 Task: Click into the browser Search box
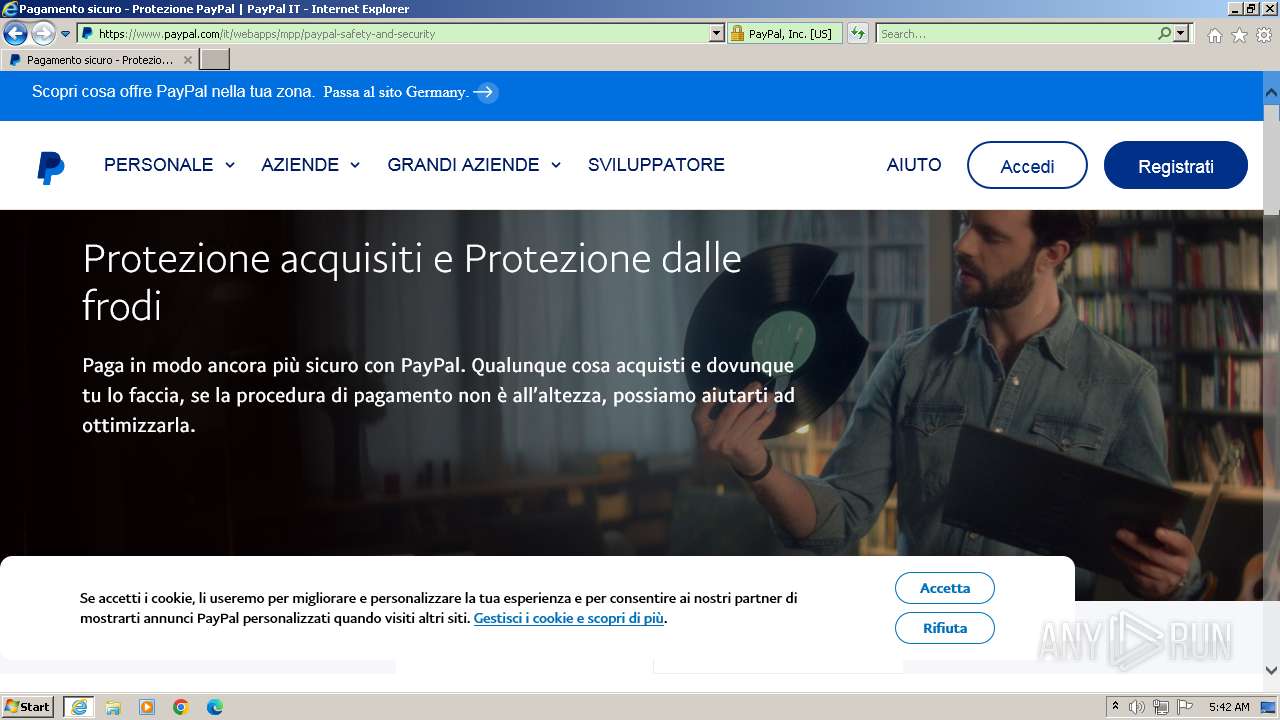[1016, 33]
